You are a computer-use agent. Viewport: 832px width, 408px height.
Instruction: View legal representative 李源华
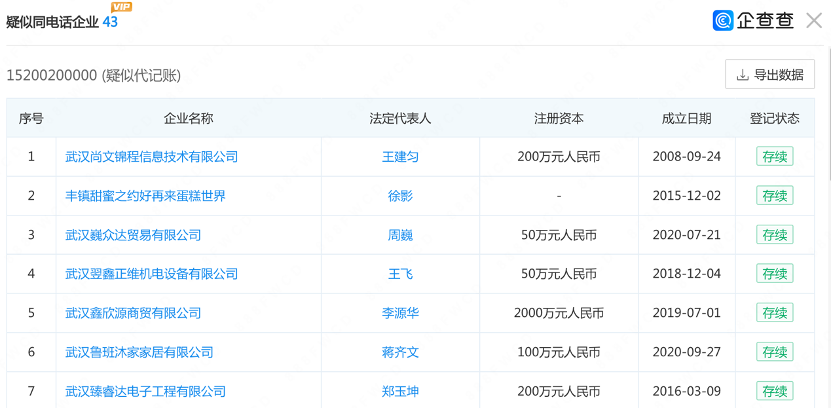click(401, 313)
